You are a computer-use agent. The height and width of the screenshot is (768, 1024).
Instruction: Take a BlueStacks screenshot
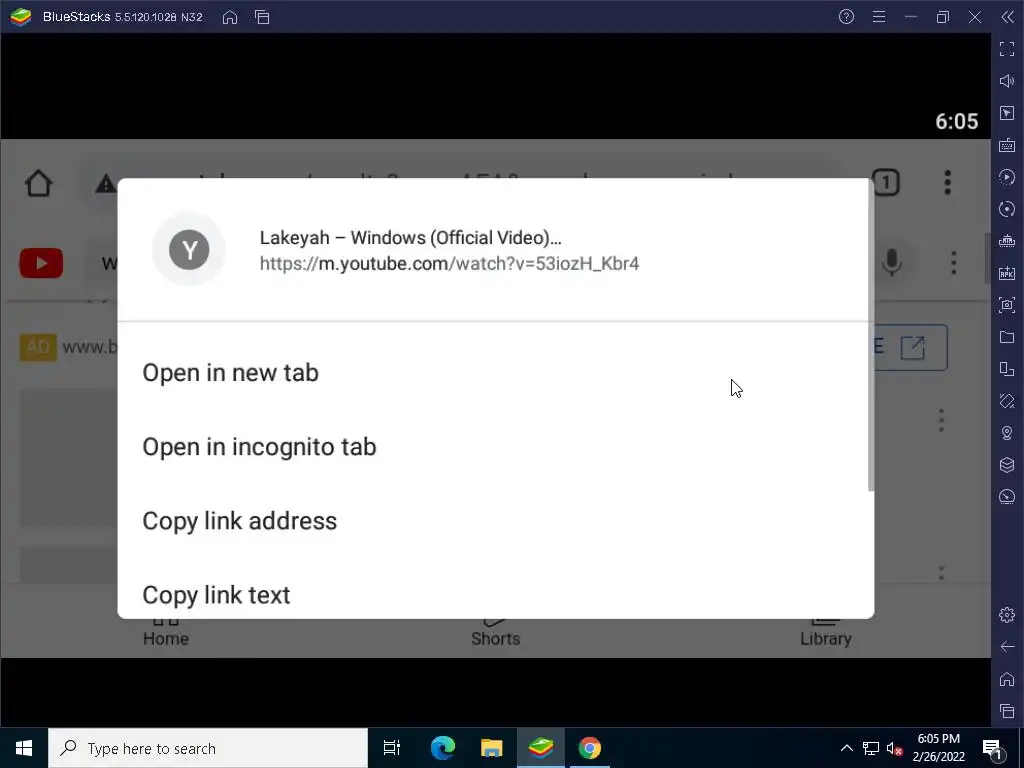click(1007, 305)
